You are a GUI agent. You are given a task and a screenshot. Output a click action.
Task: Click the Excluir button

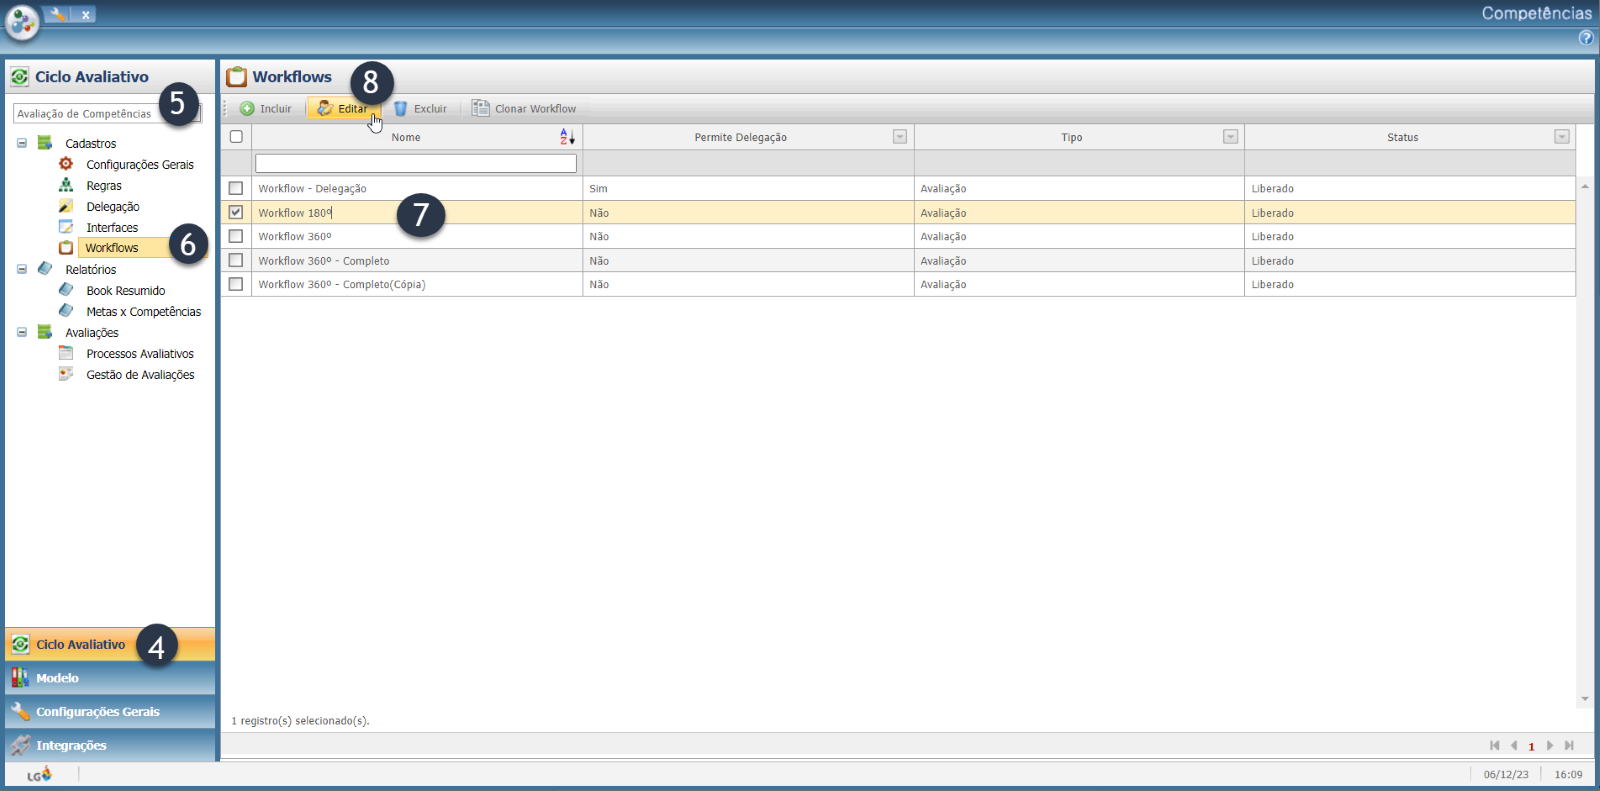coord(420,108)
